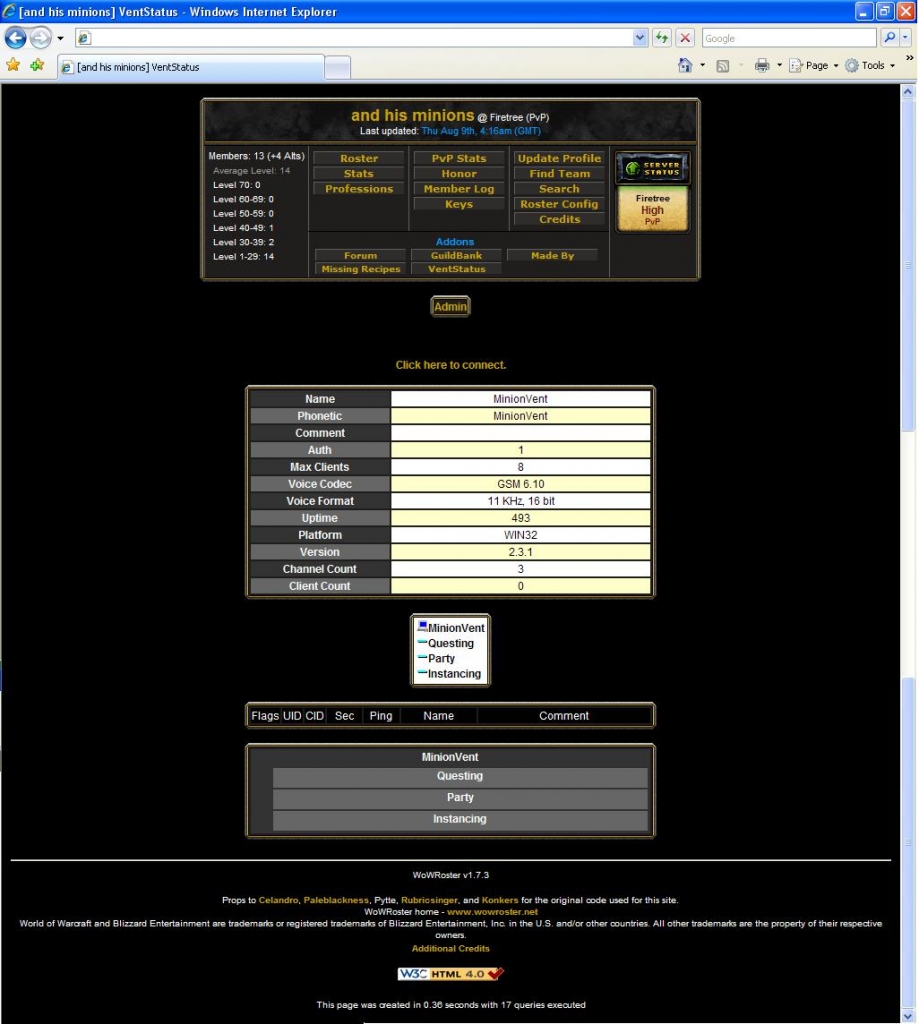Click the Celandro credit link
The height and width of the screenshot is (1024, 919).
point(278,900)
